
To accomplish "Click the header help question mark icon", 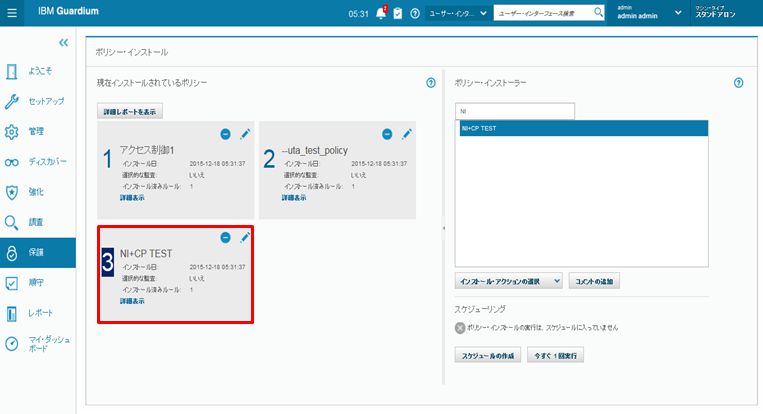I will (413, 13).
